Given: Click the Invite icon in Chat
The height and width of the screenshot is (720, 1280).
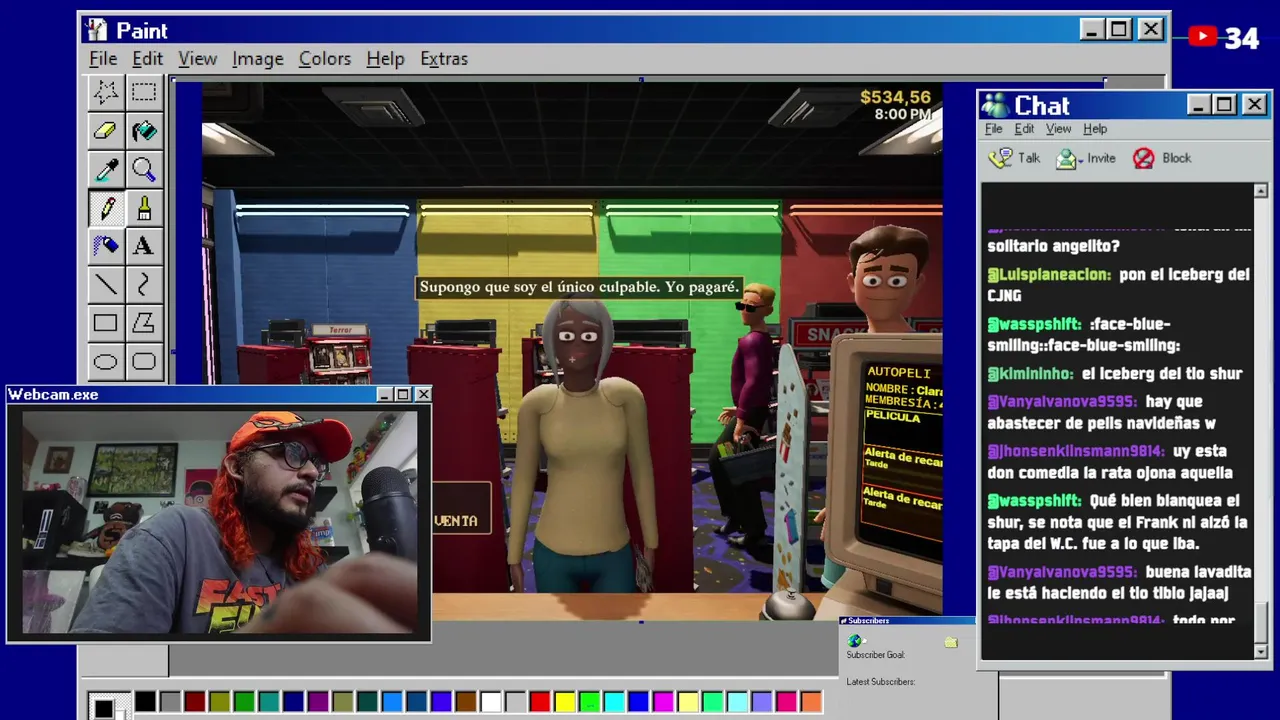Looking at the screenshot, I should [x=1068, y=158].
